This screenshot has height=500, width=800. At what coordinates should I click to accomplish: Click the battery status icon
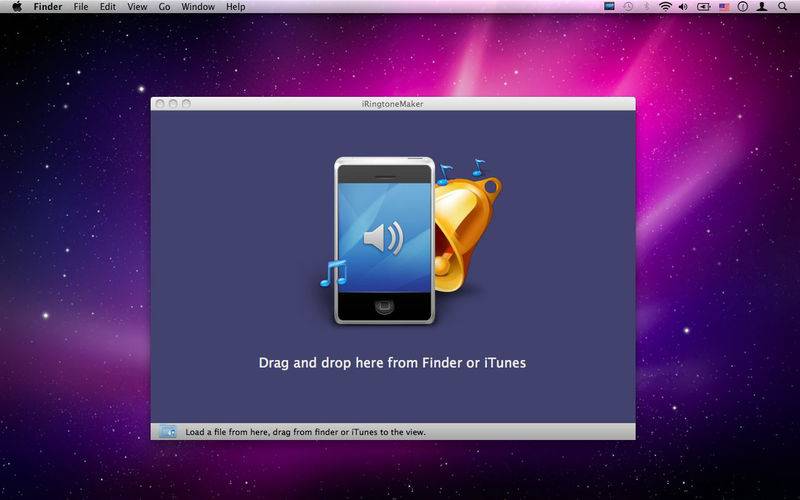(x=704, y=7)
